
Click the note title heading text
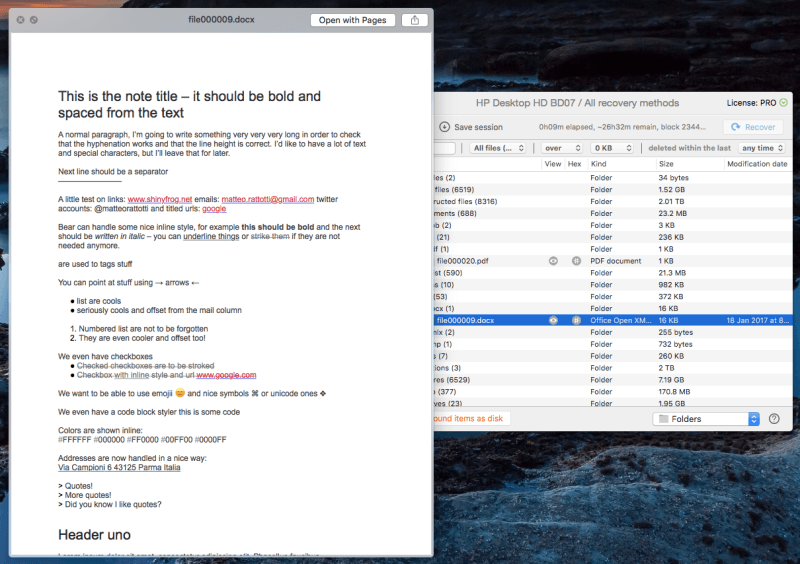pos(189,105)
